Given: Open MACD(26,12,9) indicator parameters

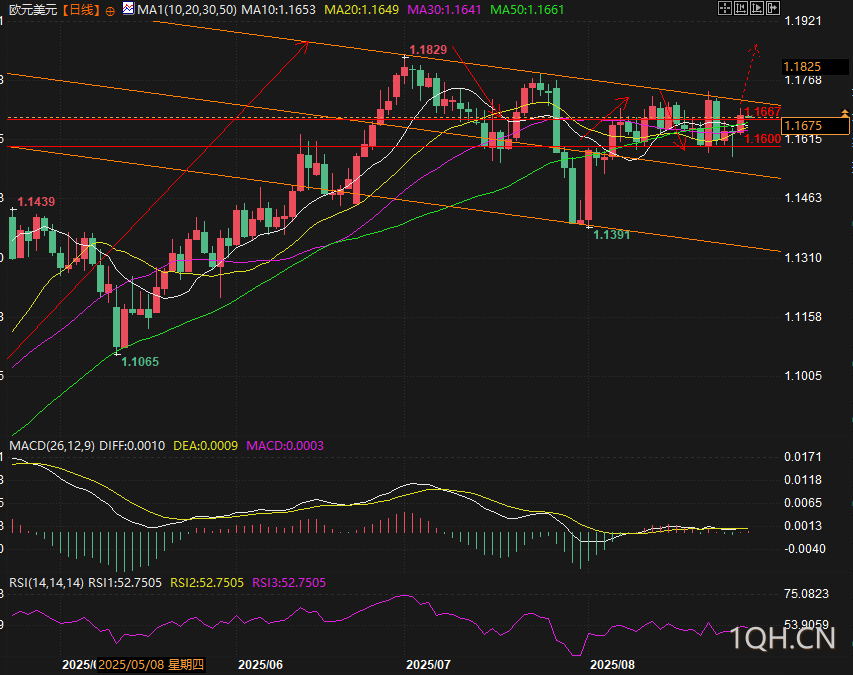Looking at the screenshot, I should (x=52, y=445).
